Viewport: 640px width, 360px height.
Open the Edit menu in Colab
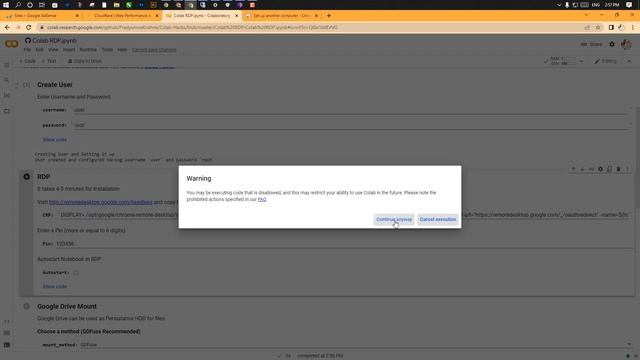[40, 50]
